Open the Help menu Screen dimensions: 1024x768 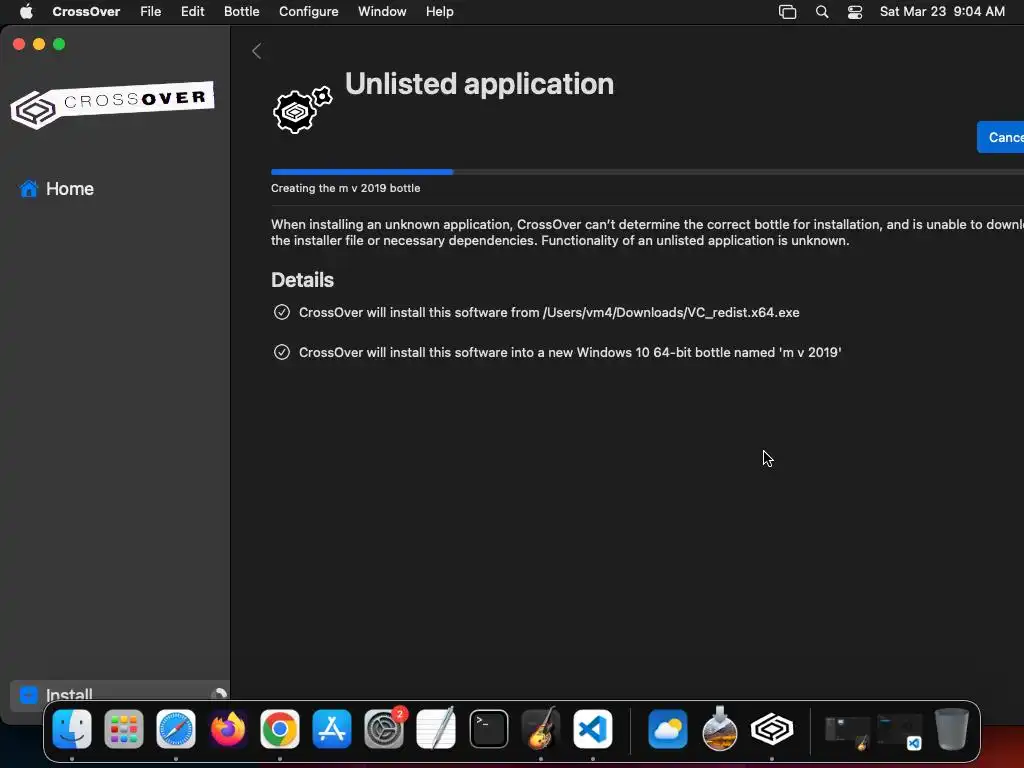[x=440, y=11]
